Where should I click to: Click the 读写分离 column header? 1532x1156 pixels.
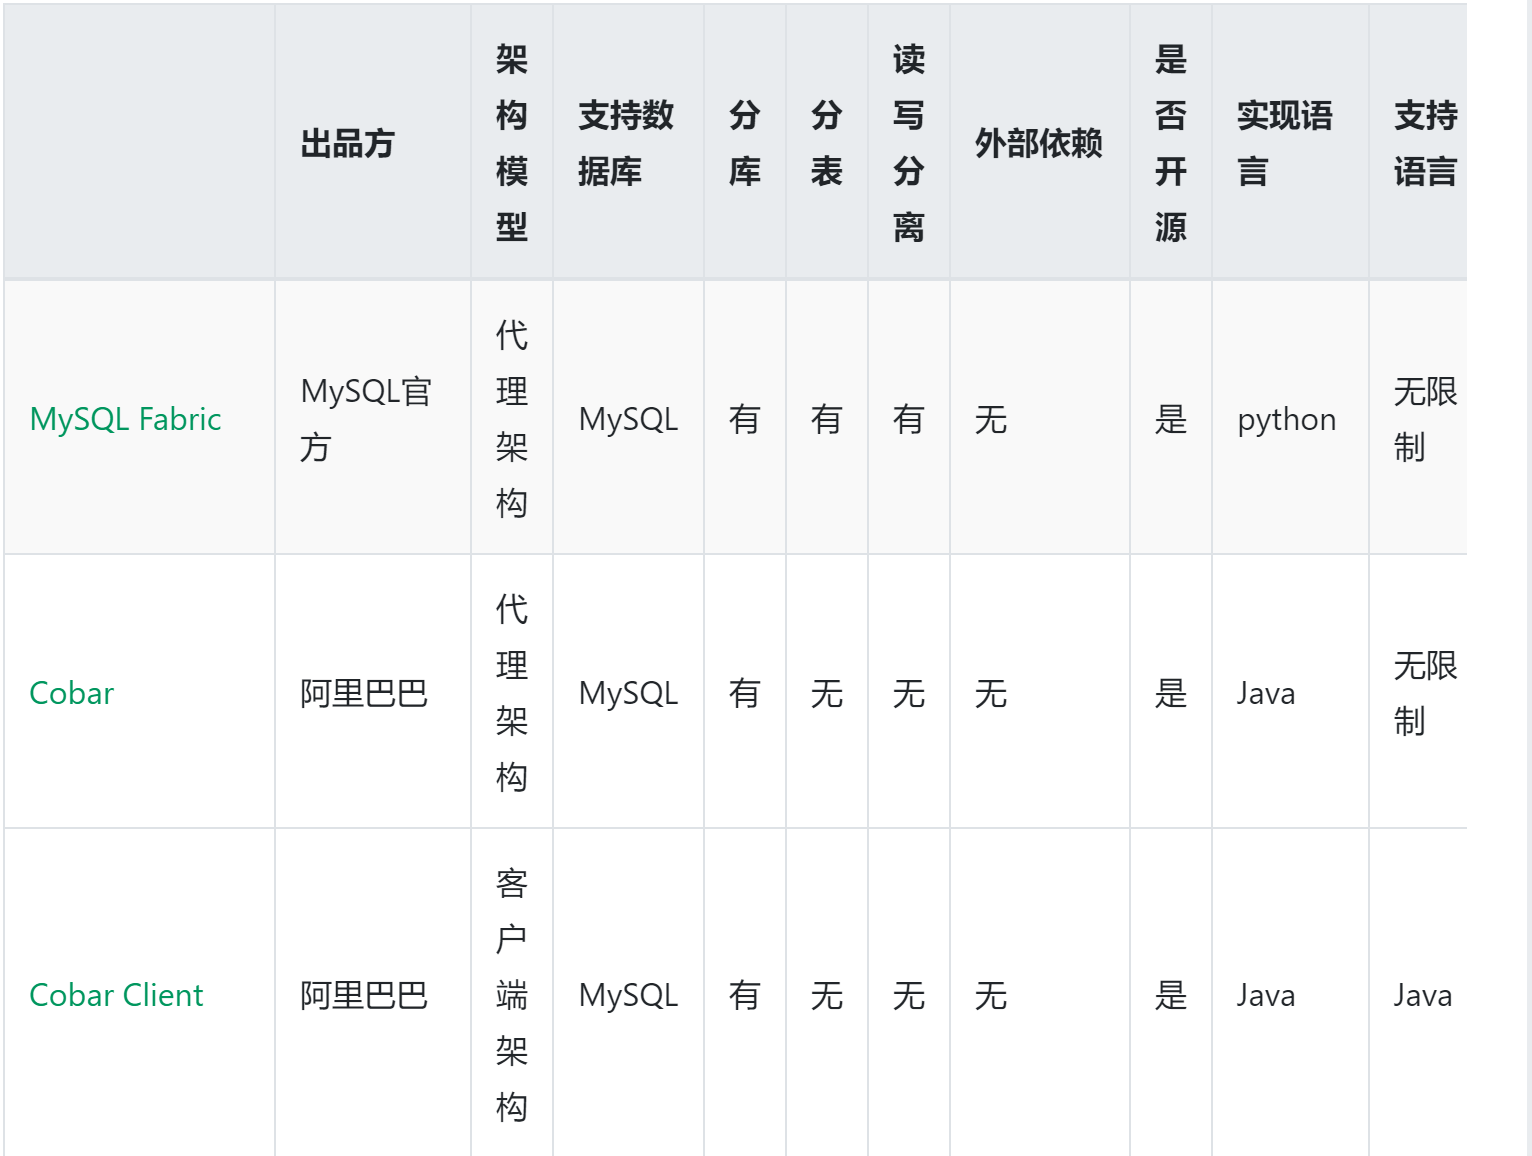pyautogui.click(x=909, y=143)
